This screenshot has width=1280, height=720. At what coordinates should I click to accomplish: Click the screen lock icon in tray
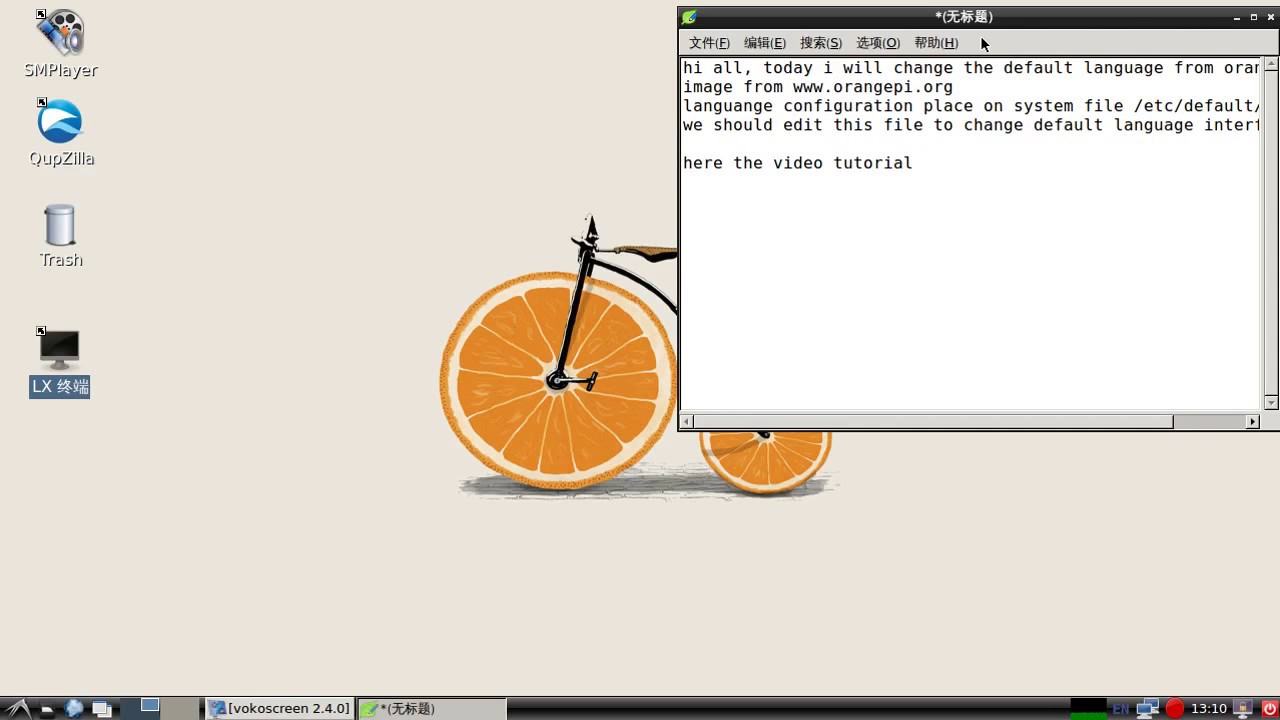click(x=1244, y=709)
